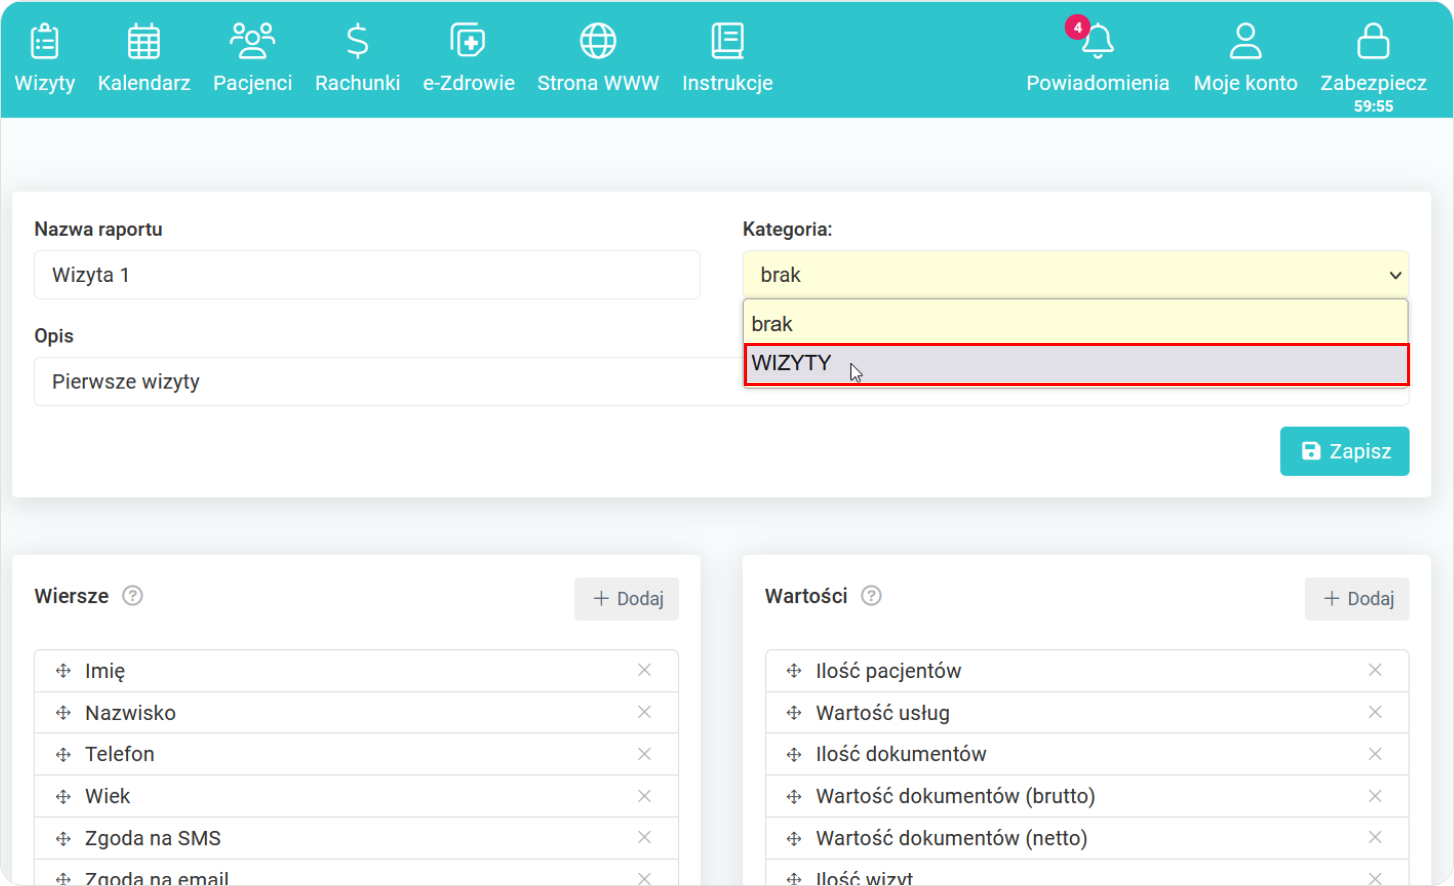Save the report with Zapisz
This screenshot has width=1454, height=886.
pyautogui.click(x=1344, y=451)
